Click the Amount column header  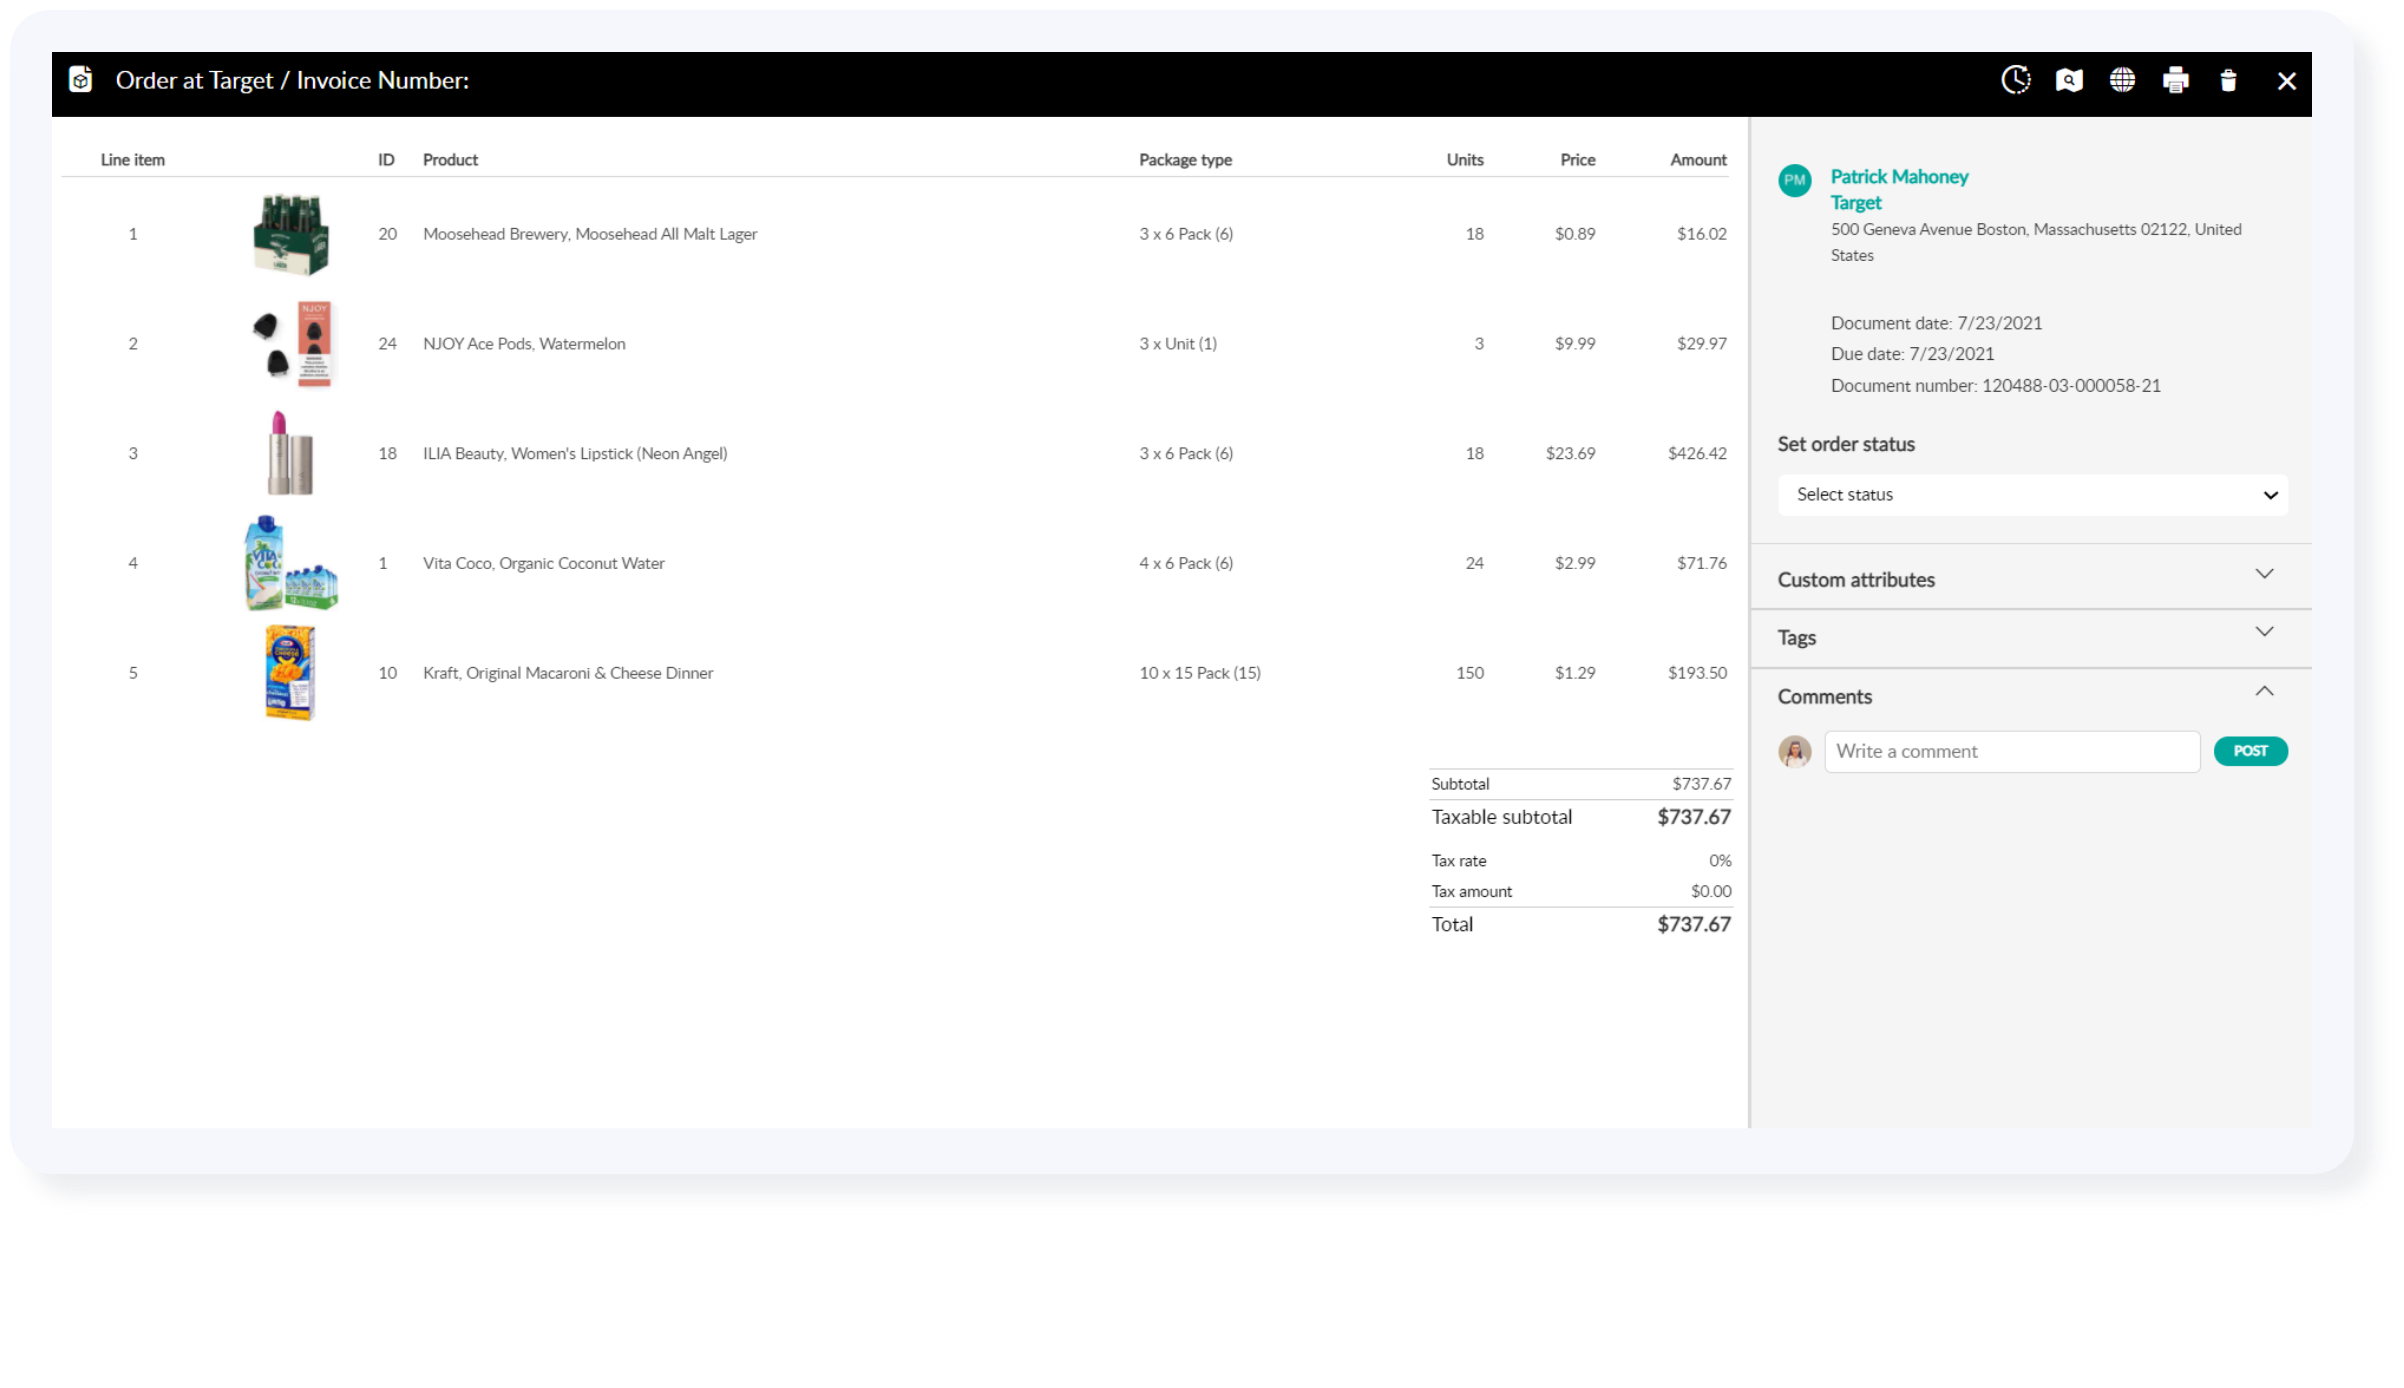tap(1698, 160)
